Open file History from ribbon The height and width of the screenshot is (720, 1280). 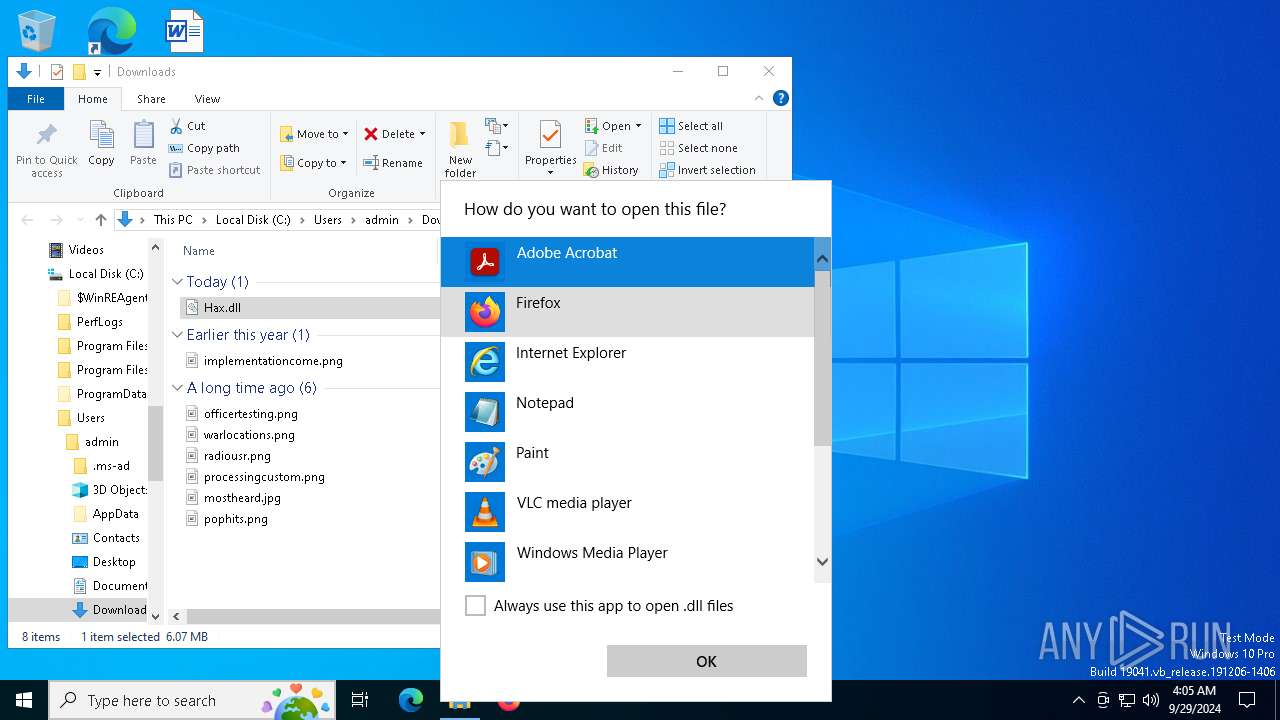click(611, 170)
